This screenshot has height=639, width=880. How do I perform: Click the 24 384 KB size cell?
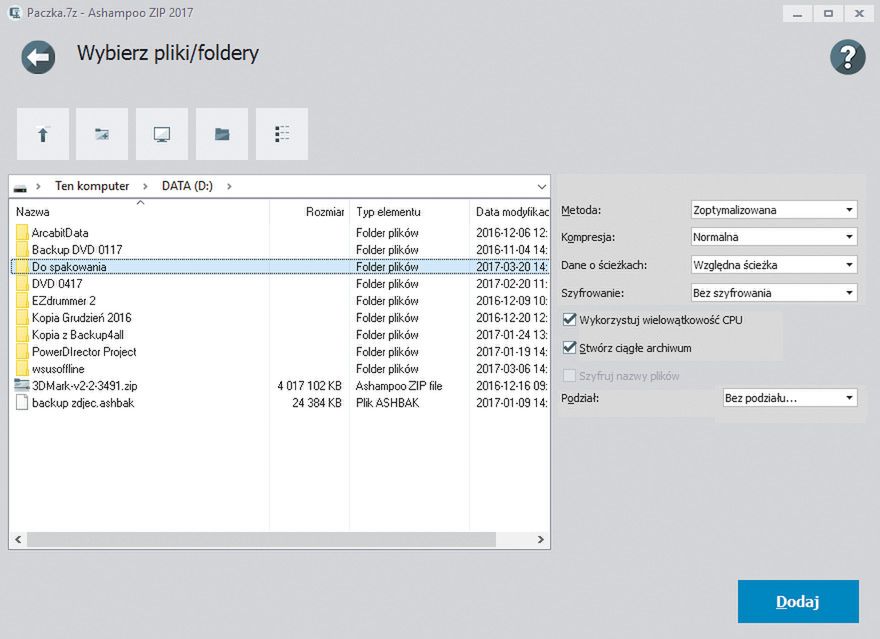[317, 403]
